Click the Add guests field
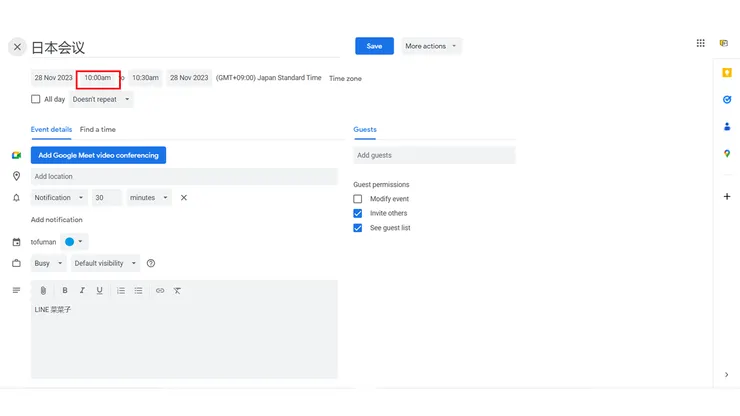 click(434, 155)
